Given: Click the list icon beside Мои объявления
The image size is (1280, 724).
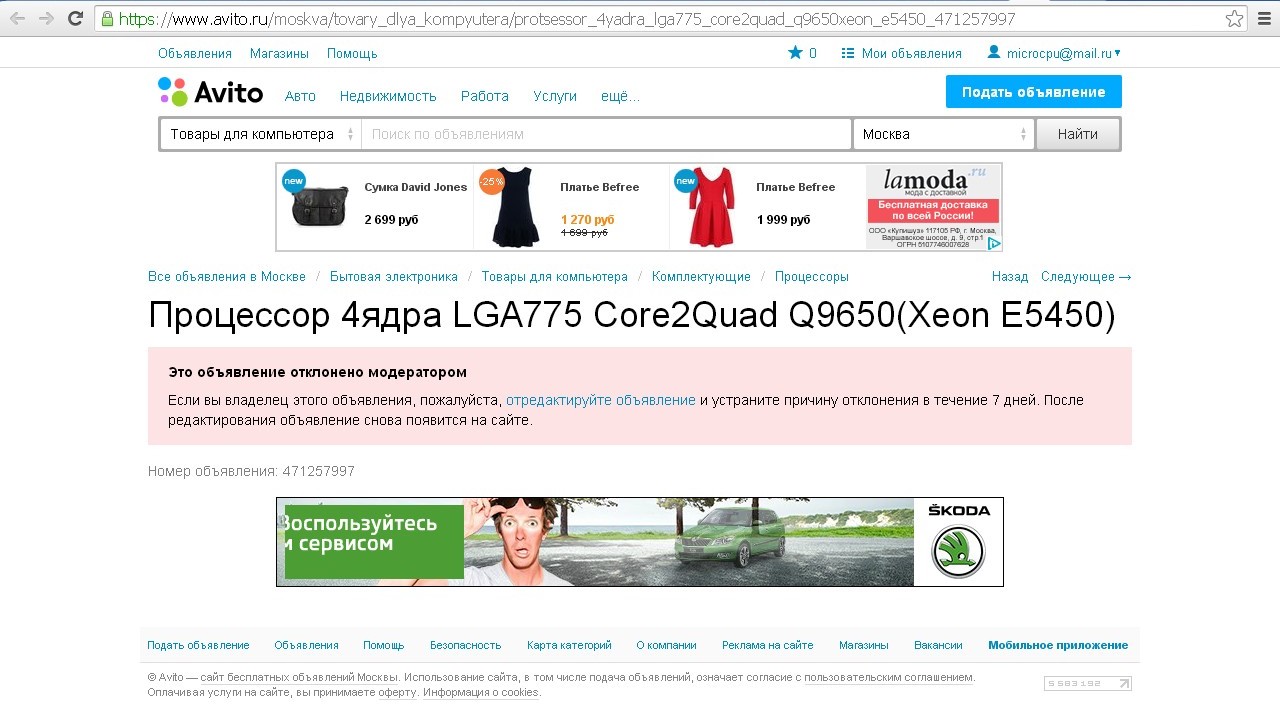Looking at the screenshot, I should [848, 53].
